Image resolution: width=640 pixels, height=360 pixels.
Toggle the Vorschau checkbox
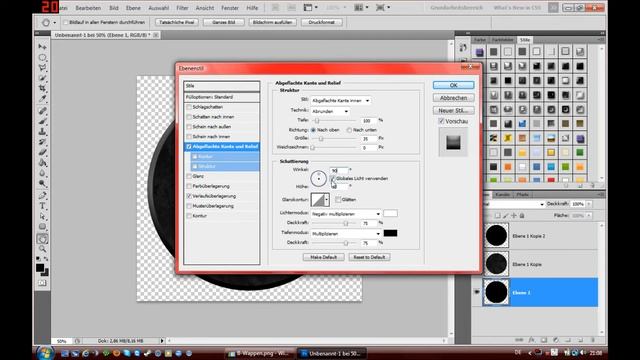click(x=441, y=121)
